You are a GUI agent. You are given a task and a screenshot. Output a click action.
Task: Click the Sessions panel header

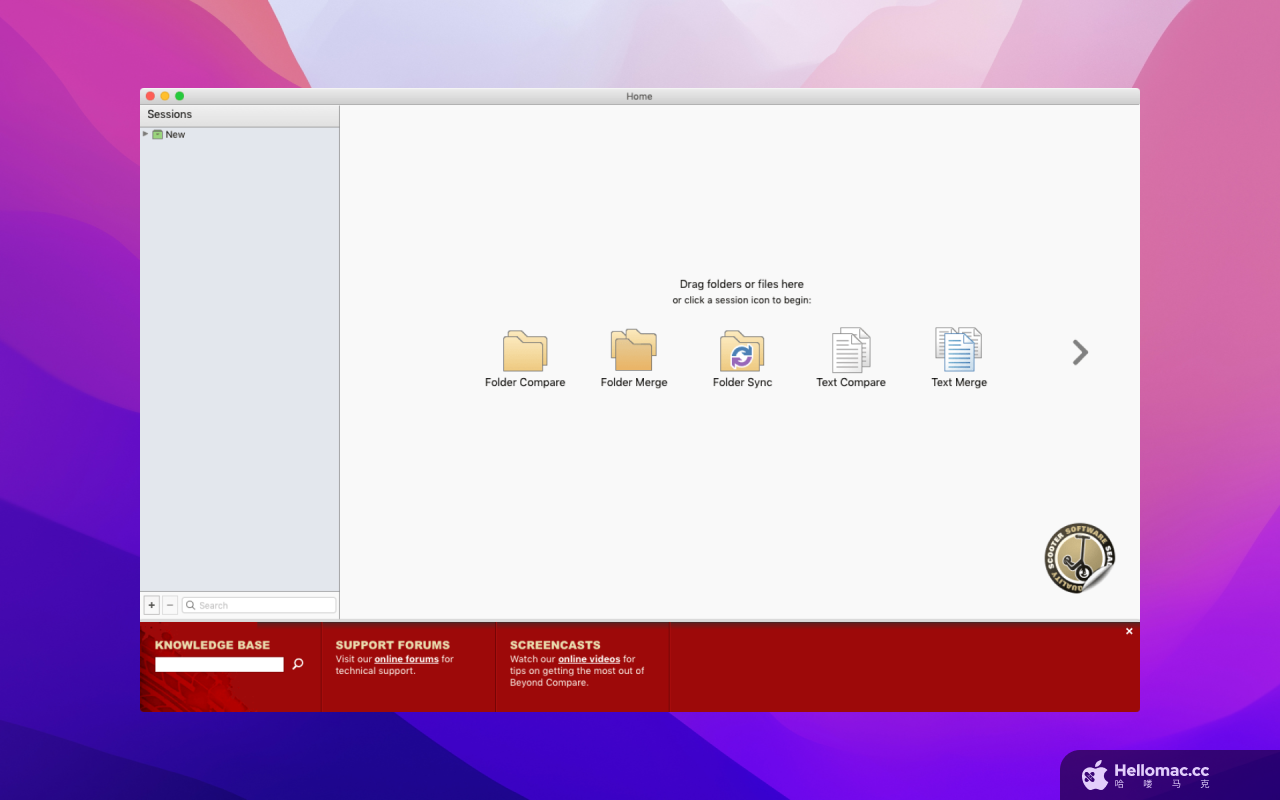(240, 115)
